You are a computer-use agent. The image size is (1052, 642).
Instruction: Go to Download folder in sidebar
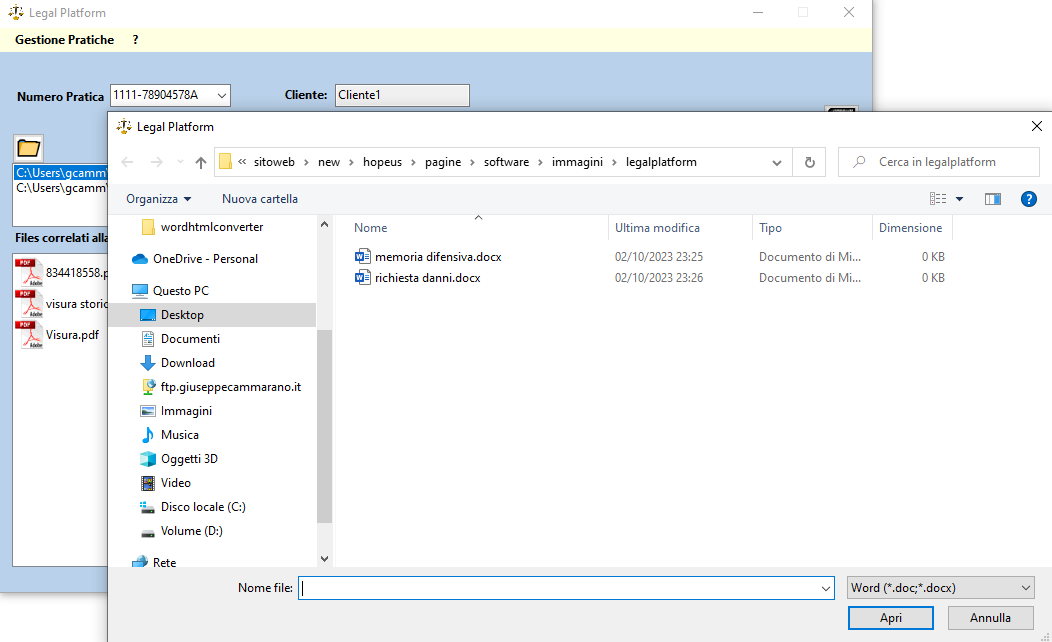pos(187,363)
